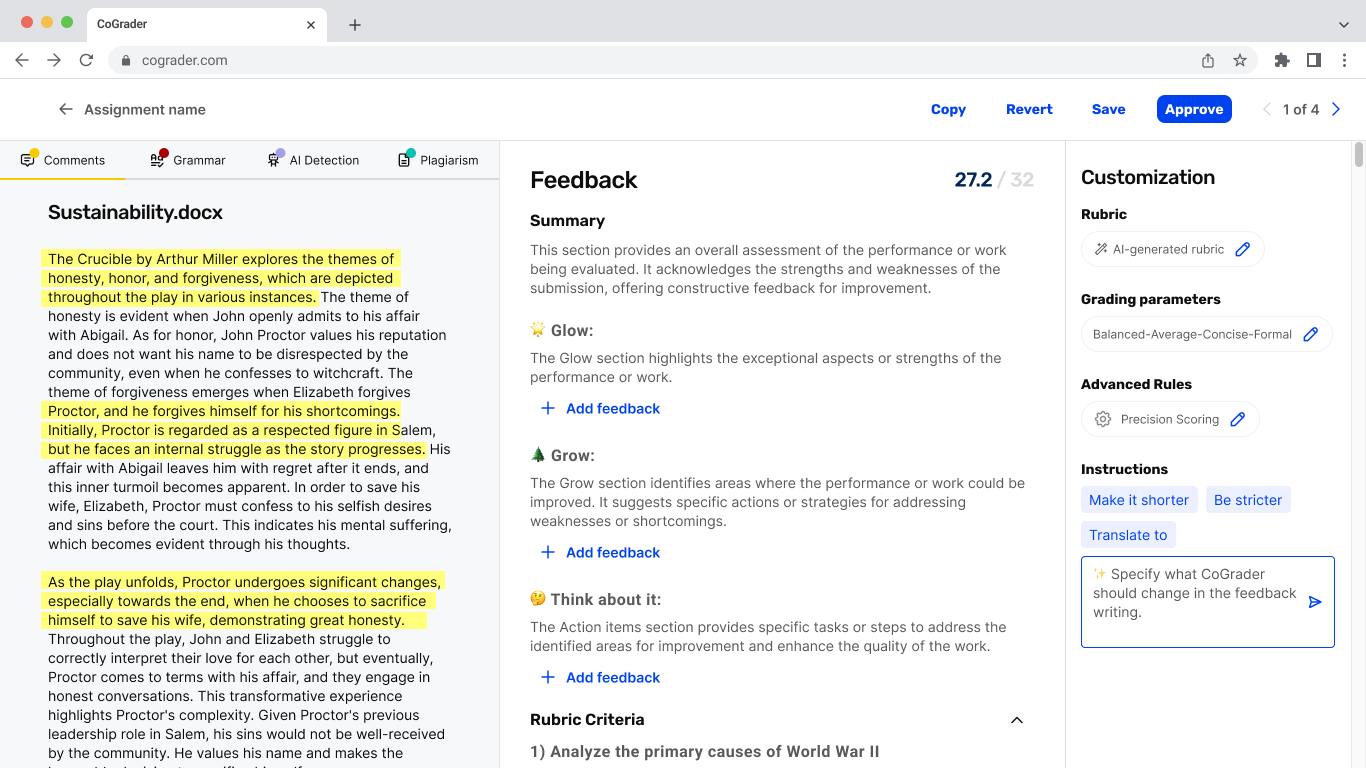Open the browser three-dot menu
The width and height of the screenshot is (1366, 768).
pos(1345,60)
